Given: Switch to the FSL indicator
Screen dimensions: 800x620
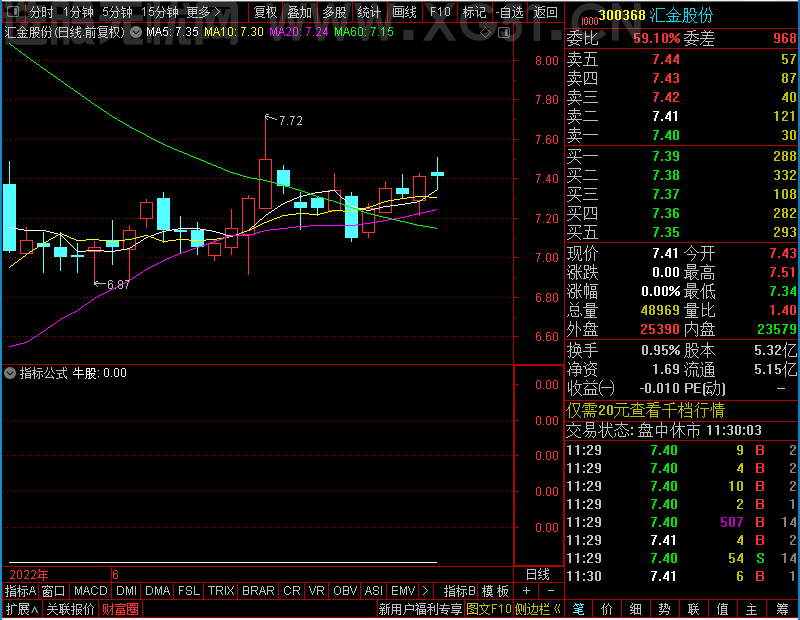Looking at the screenshot, I should tap(189, 591).
